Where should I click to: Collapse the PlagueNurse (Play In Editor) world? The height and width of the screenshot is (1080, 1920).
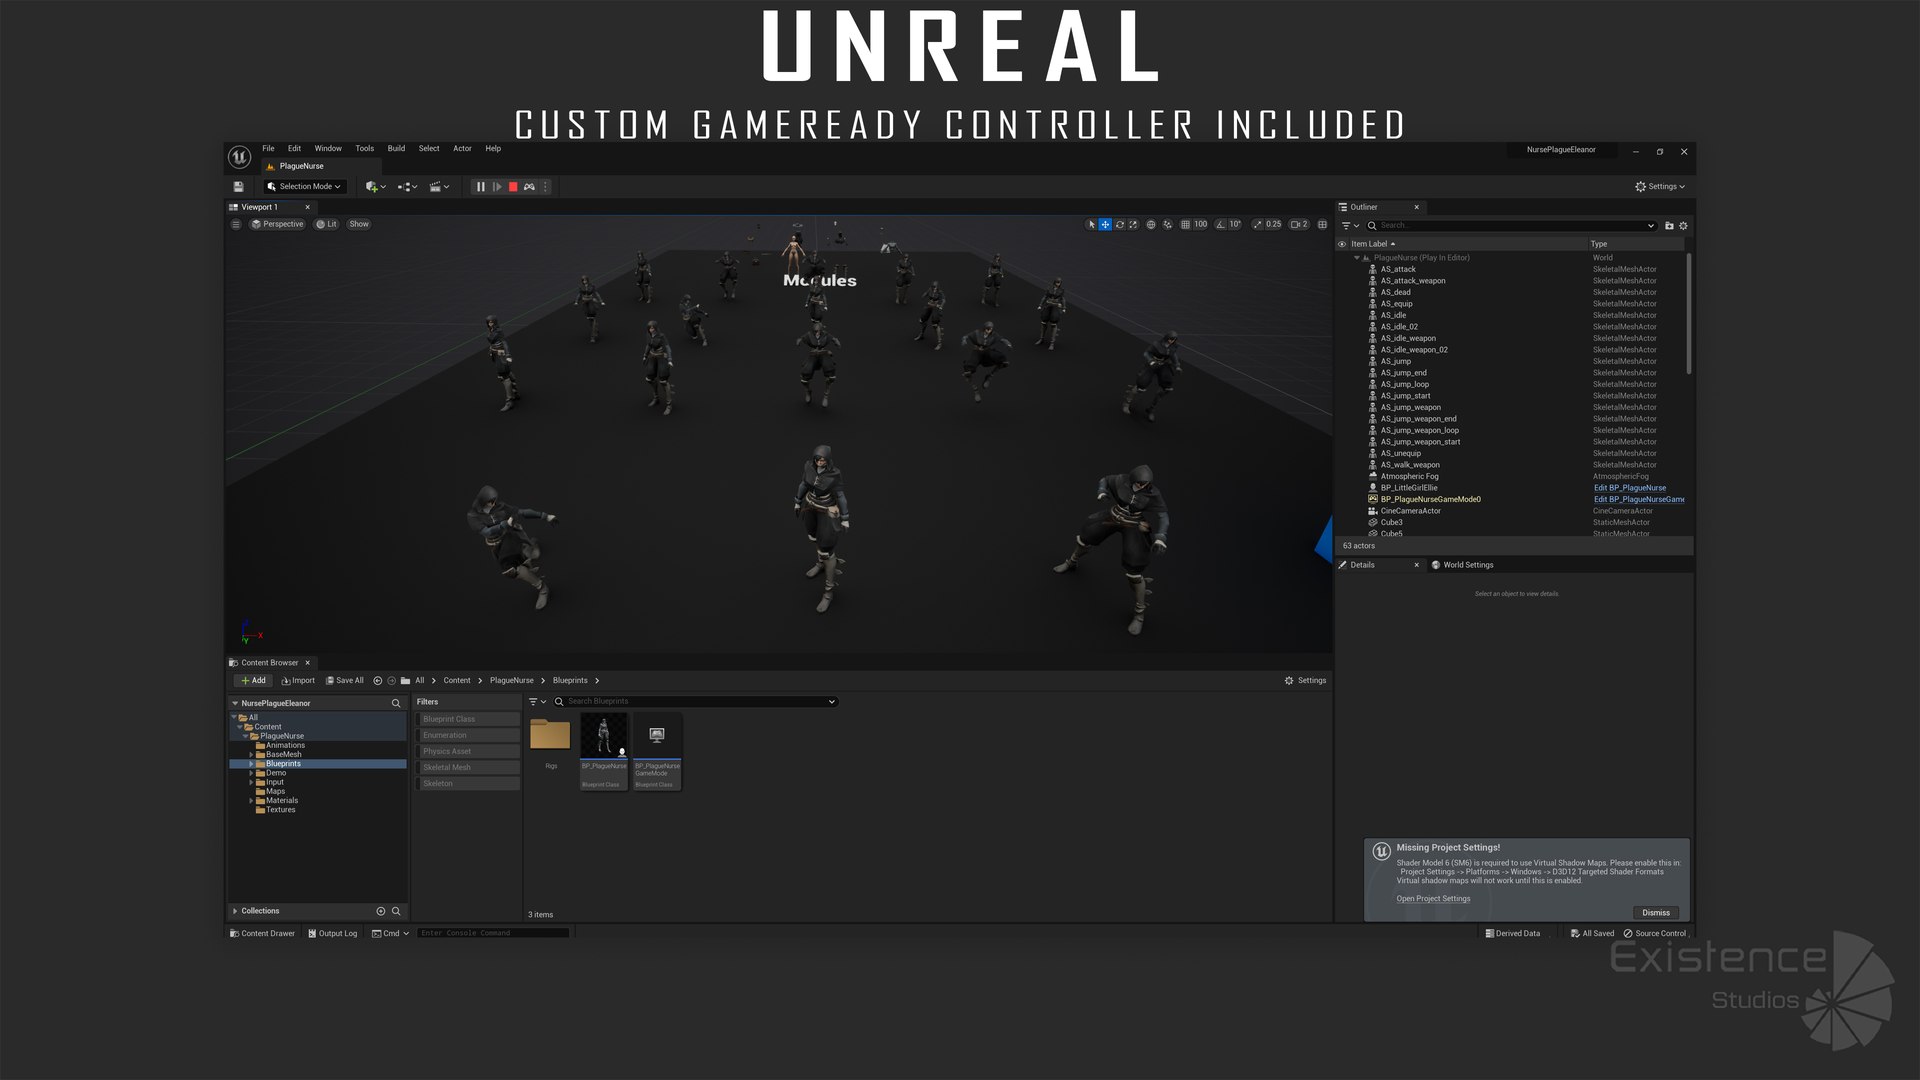1357,258
